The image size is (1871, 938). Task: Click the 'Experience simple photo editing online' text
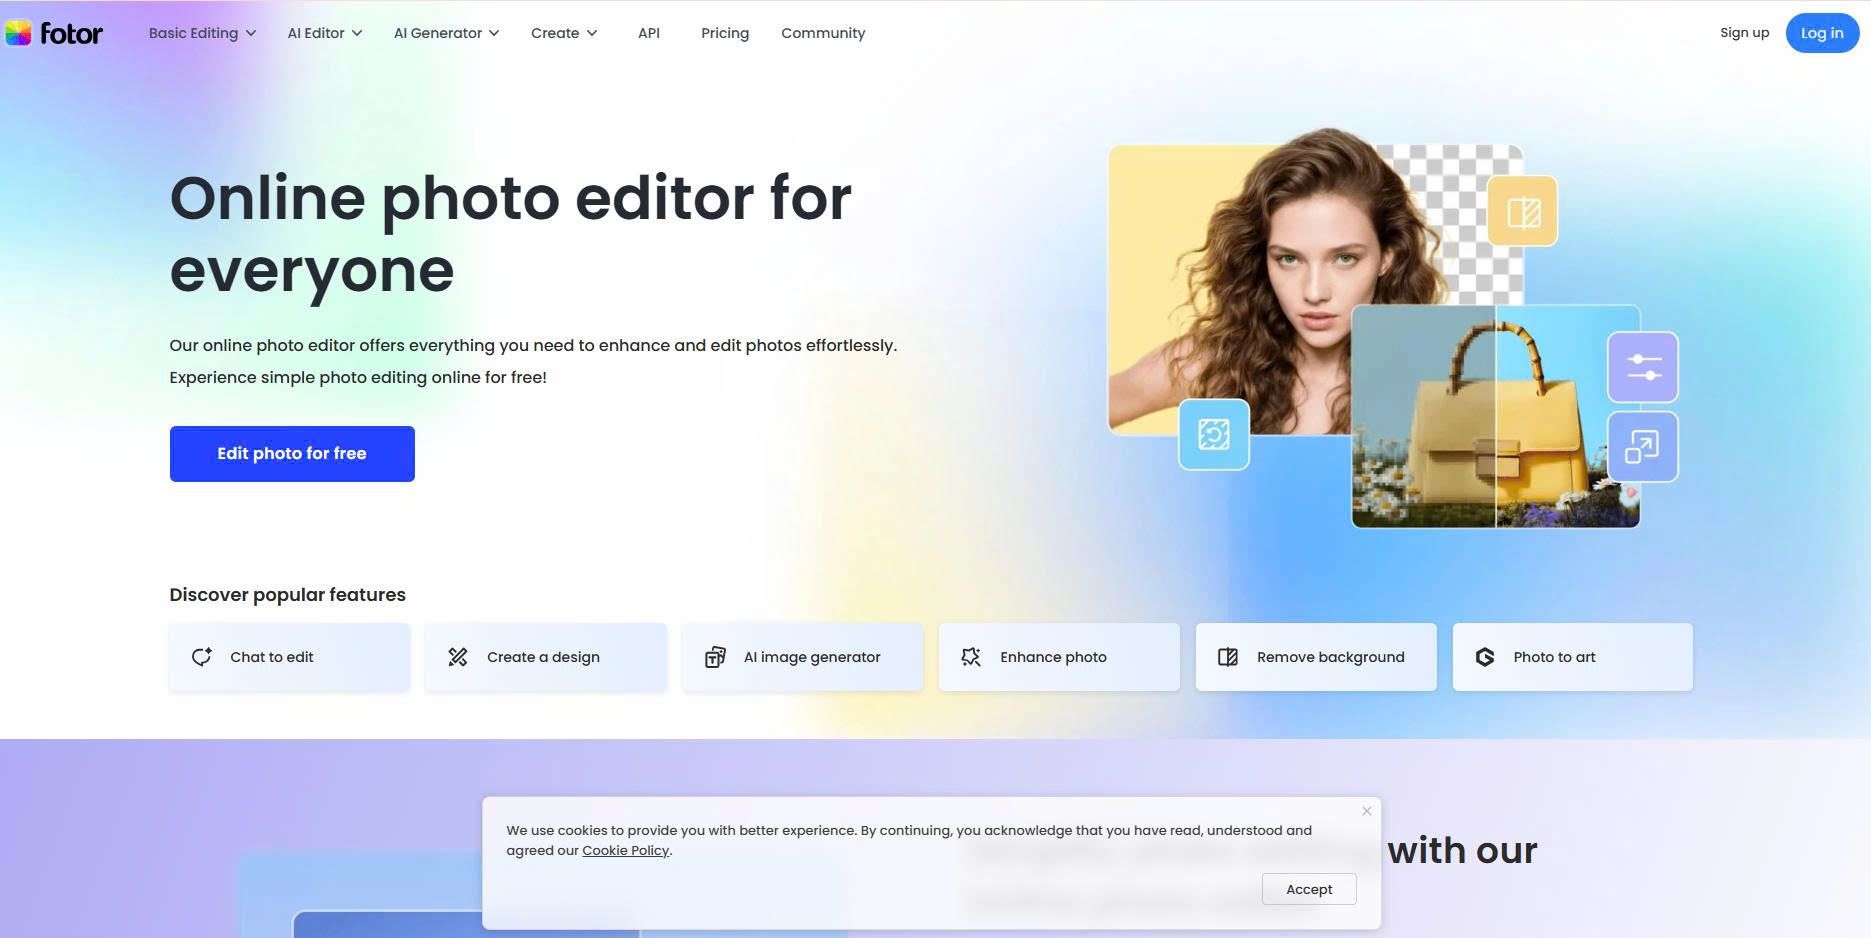point(358,378)
